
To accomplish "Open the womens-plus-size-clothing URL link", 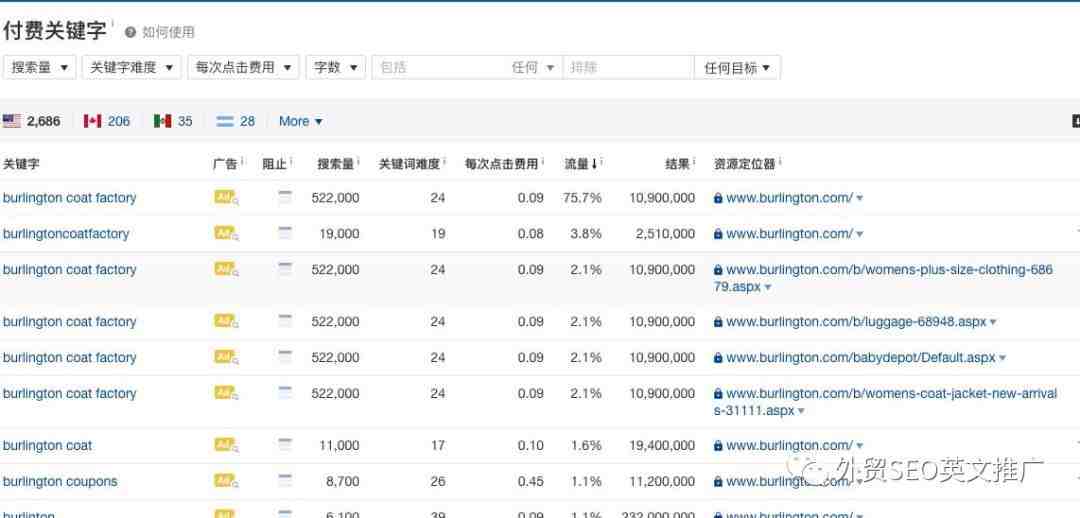I will pos(883,278).
